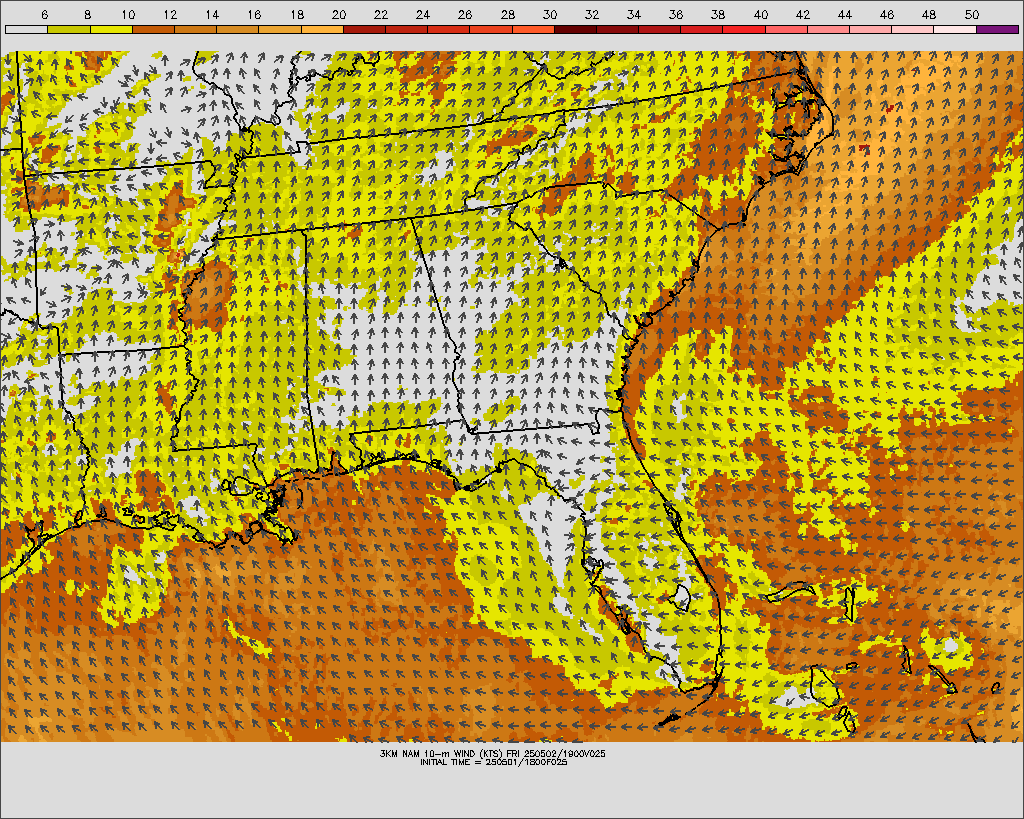Screen dimensions: 1024x819
Task: Pick the legend swatch between 14 and 16
Action: tap(237, 29)
